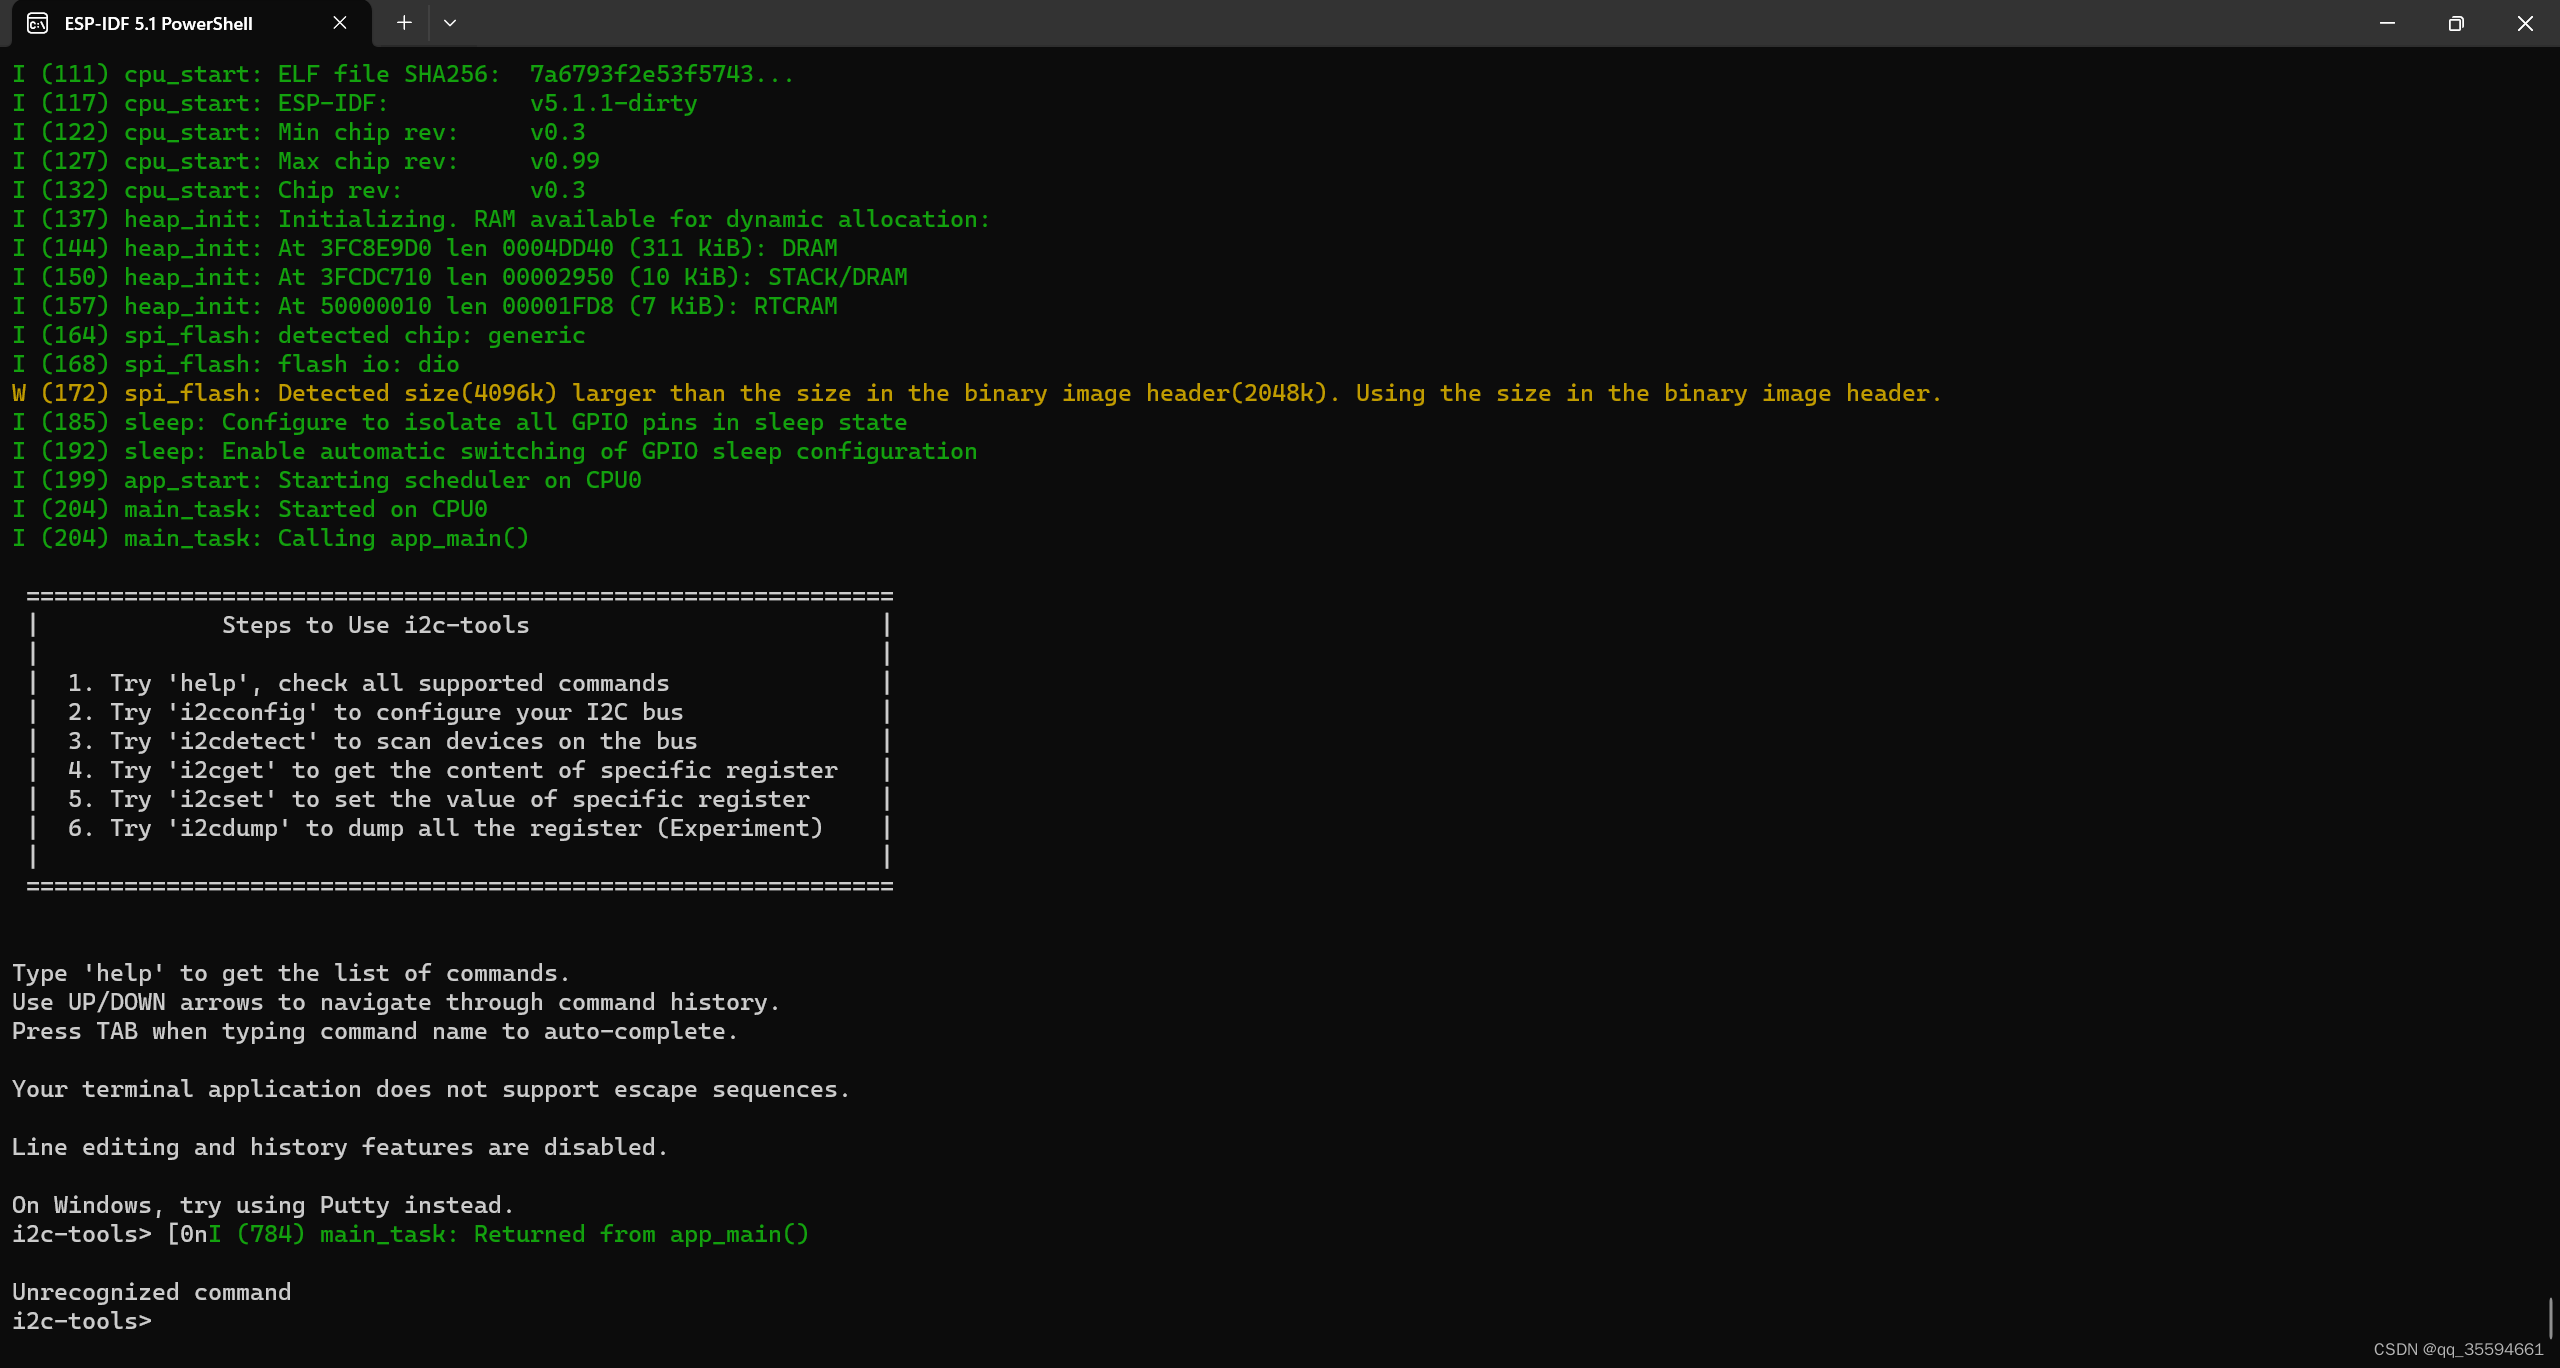2560x1368 pixels.
Task: Click the 'Unrecognized command' message text
Action: tap(151, 1292)
